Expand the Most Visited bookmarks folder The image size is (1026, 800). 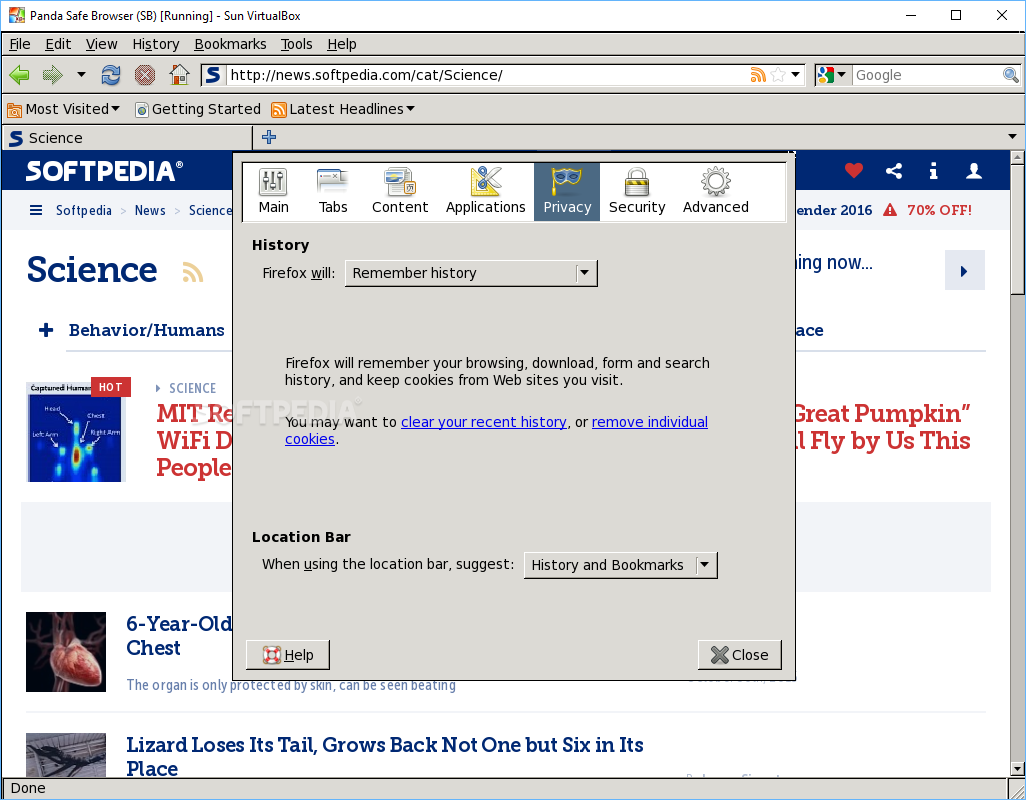(63, 109)
